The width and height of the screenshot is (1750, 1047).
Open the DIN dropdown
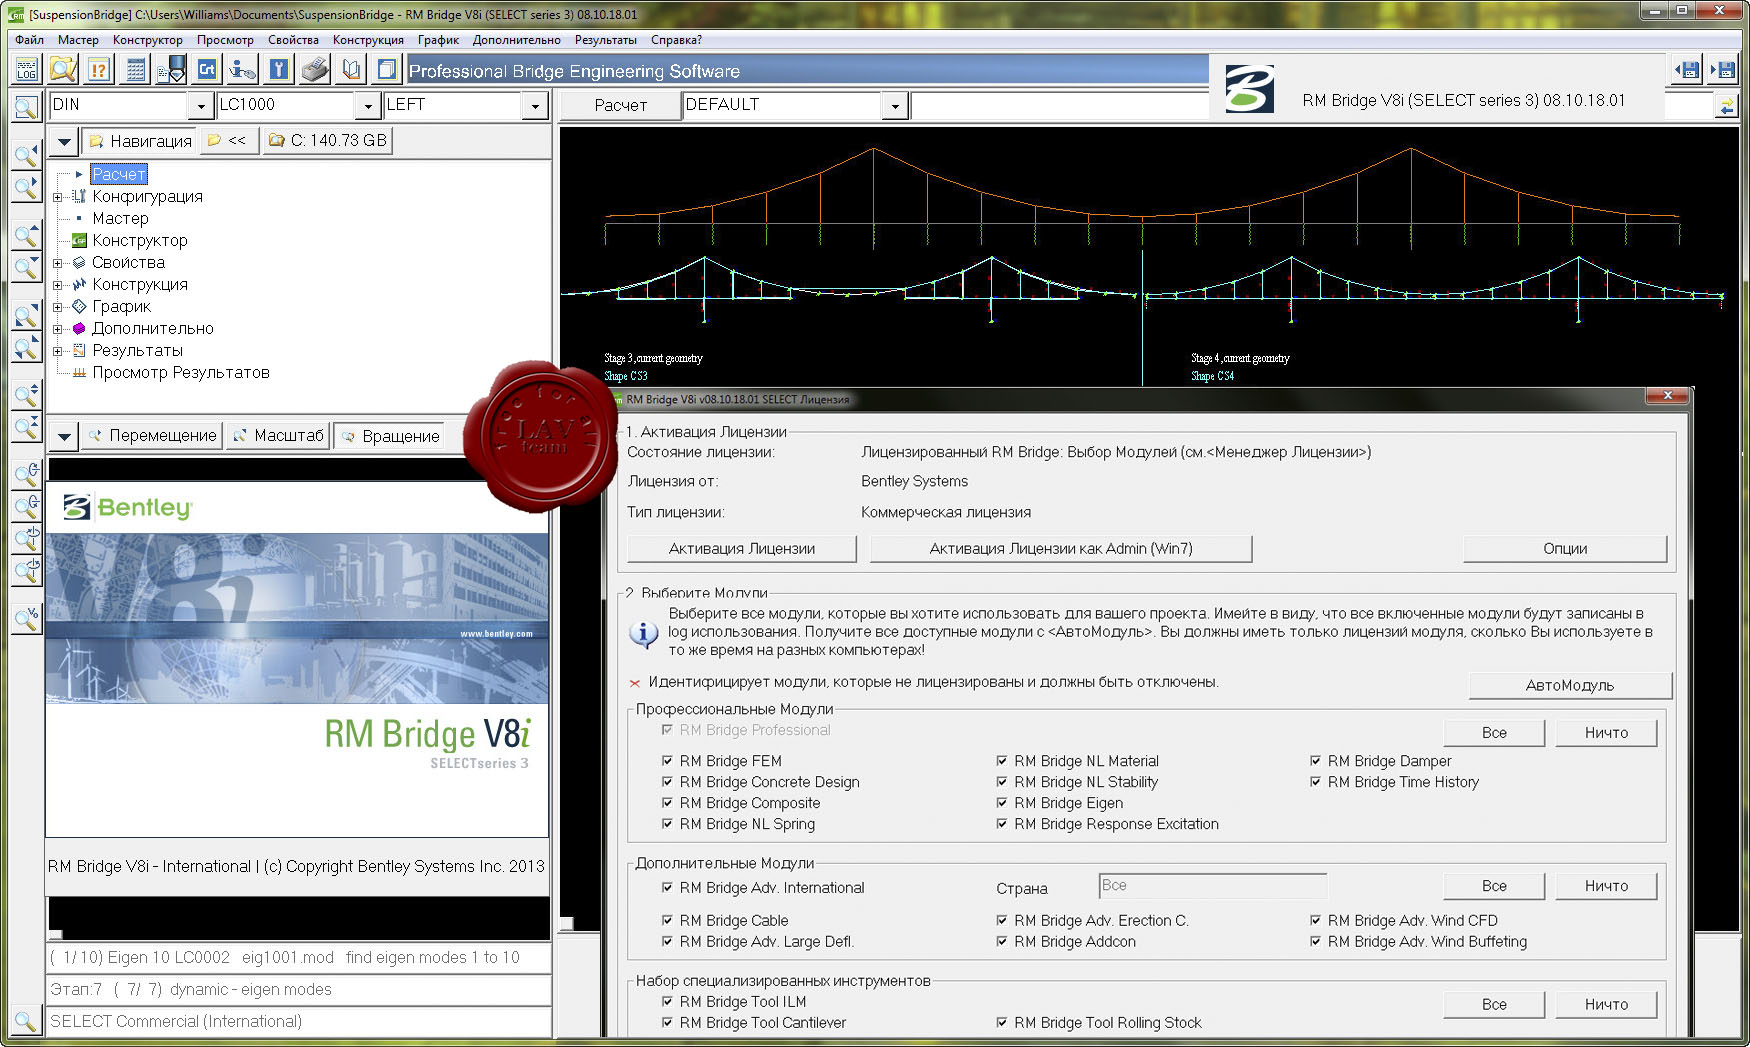click(x=200, y=106)
